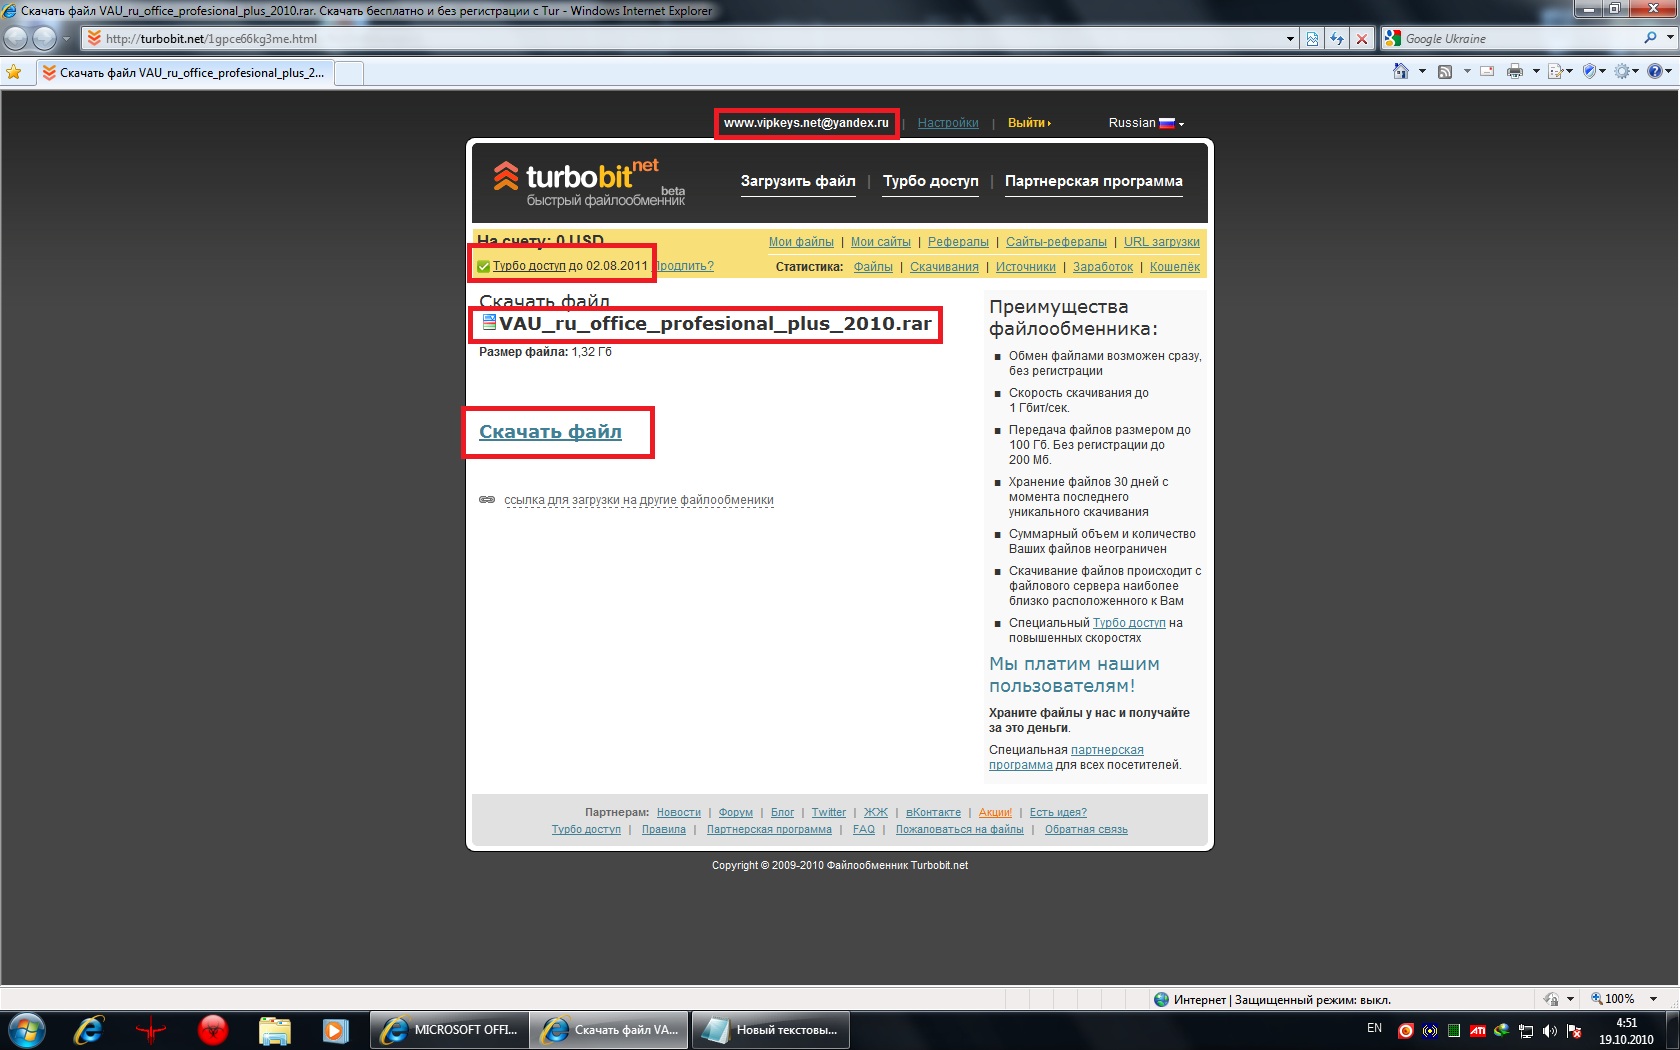Switch to the Скачать файл VAU browser tab
The height and width of the screenshot is (1050, 1680).
tap(184, 73)
